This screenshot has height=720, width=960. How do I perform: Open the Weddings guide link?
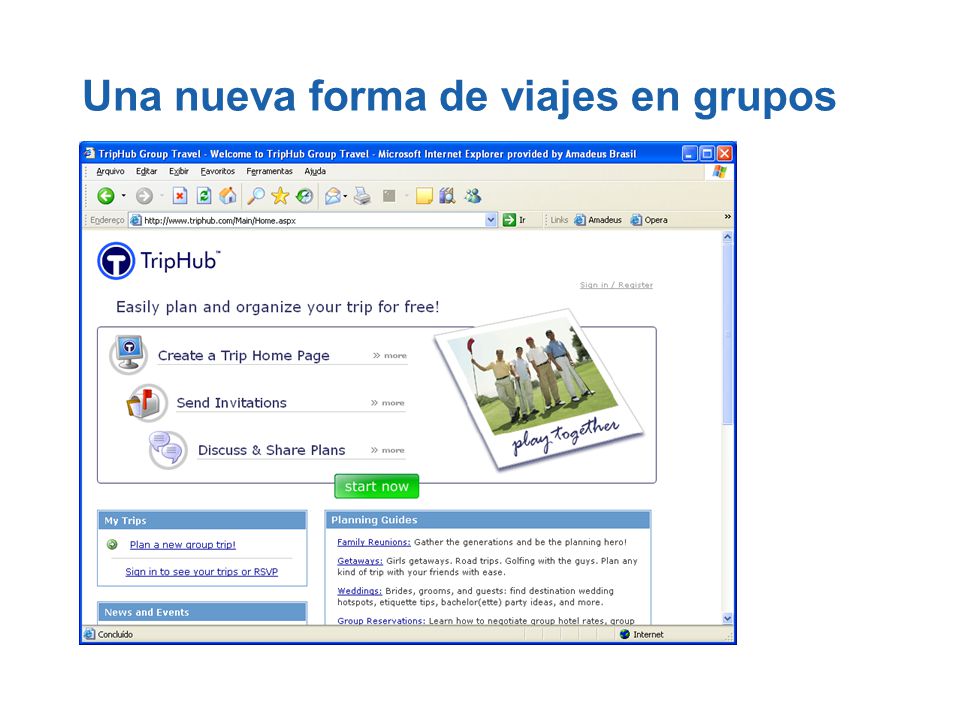[359, 591]
